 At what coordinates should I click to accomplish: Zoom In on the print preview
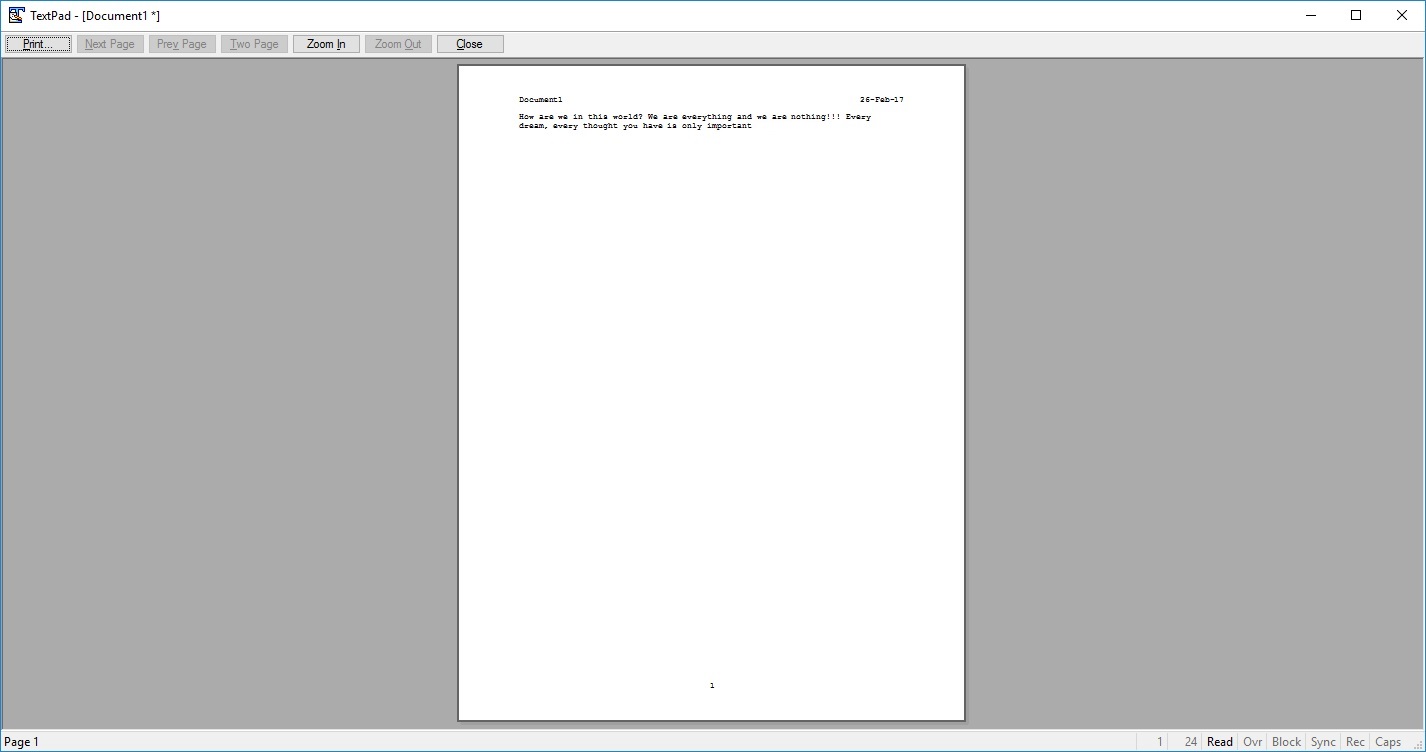tap(325, 43)
